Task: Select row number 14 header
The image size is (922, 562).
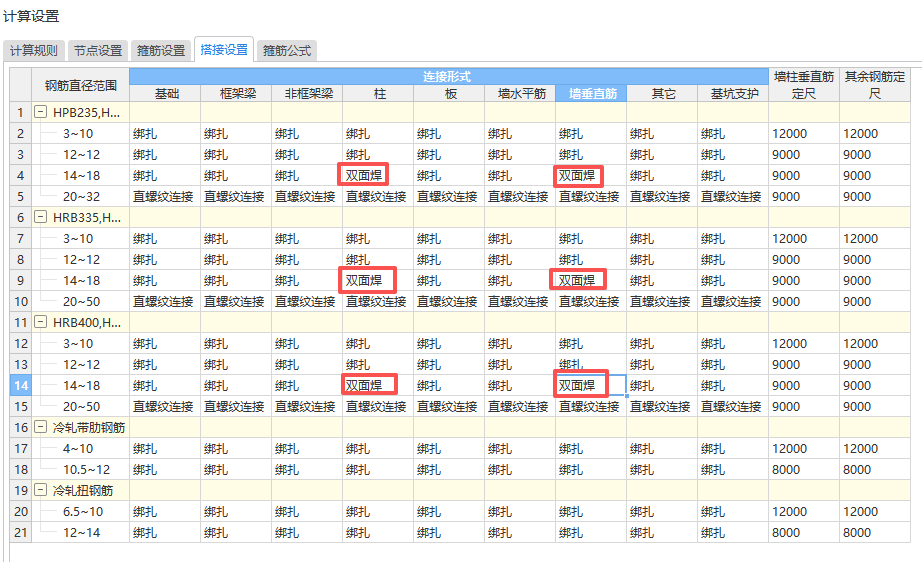Action: pyautogui.click(x=21, y=385)
